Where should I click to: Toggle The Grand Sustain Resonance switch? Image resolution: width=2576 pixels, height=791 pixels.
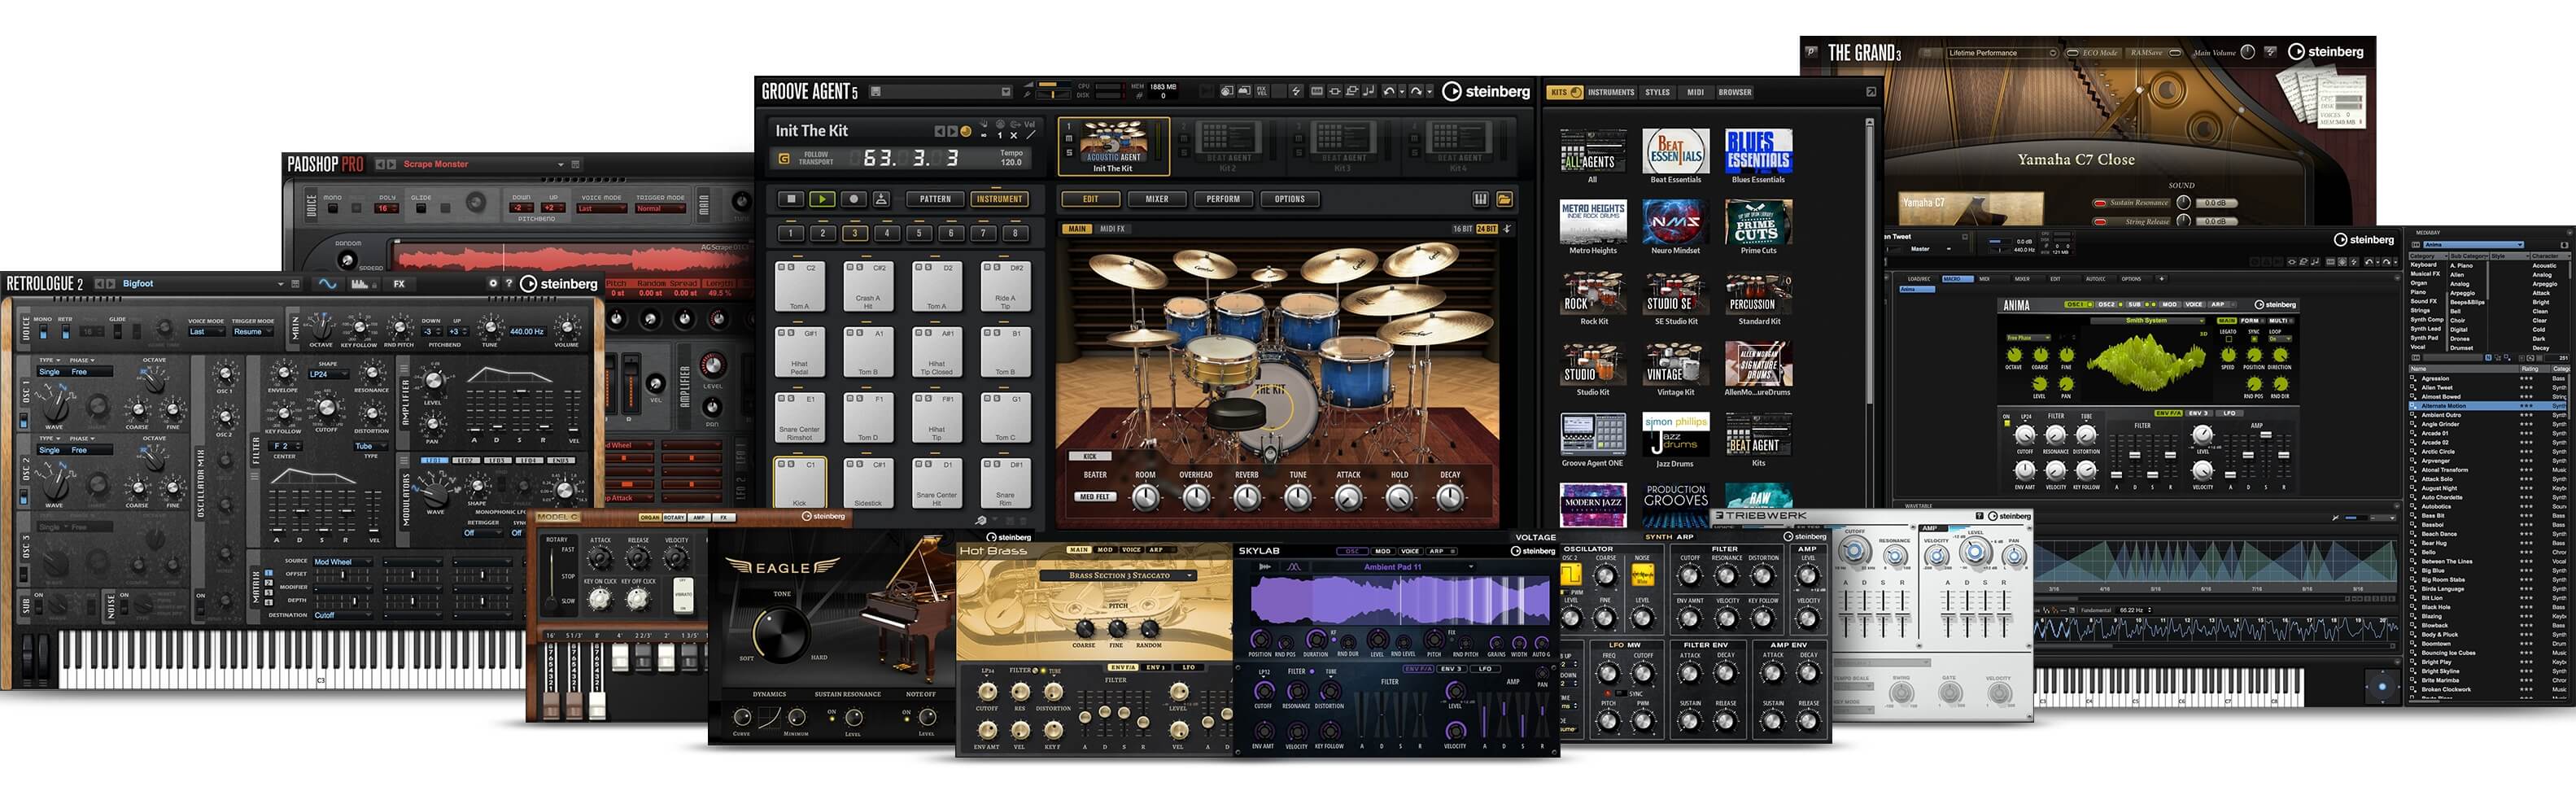coord(2100,203)
